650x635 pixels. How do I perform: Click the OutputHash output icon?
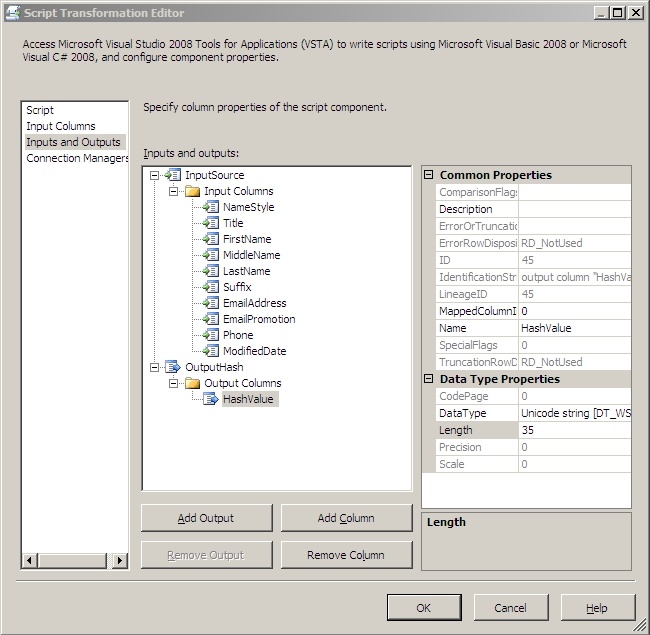[x=173, y=367]
